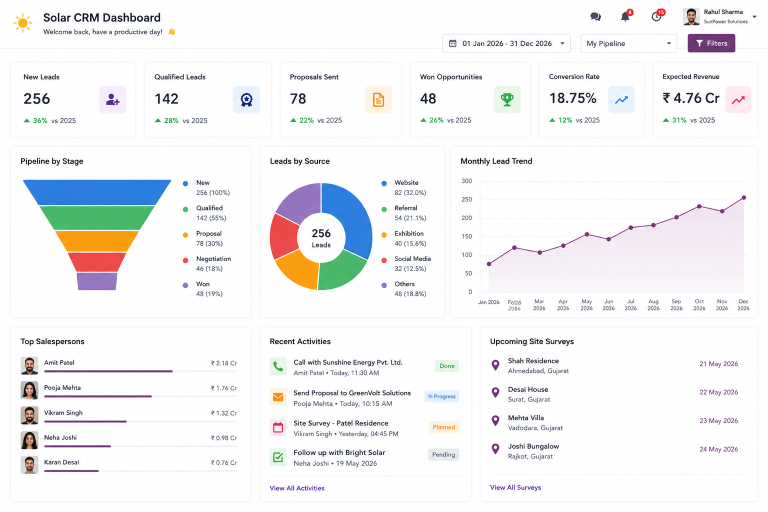
Task: Open View All Surveys link
Action: click(x=515, y=488)
